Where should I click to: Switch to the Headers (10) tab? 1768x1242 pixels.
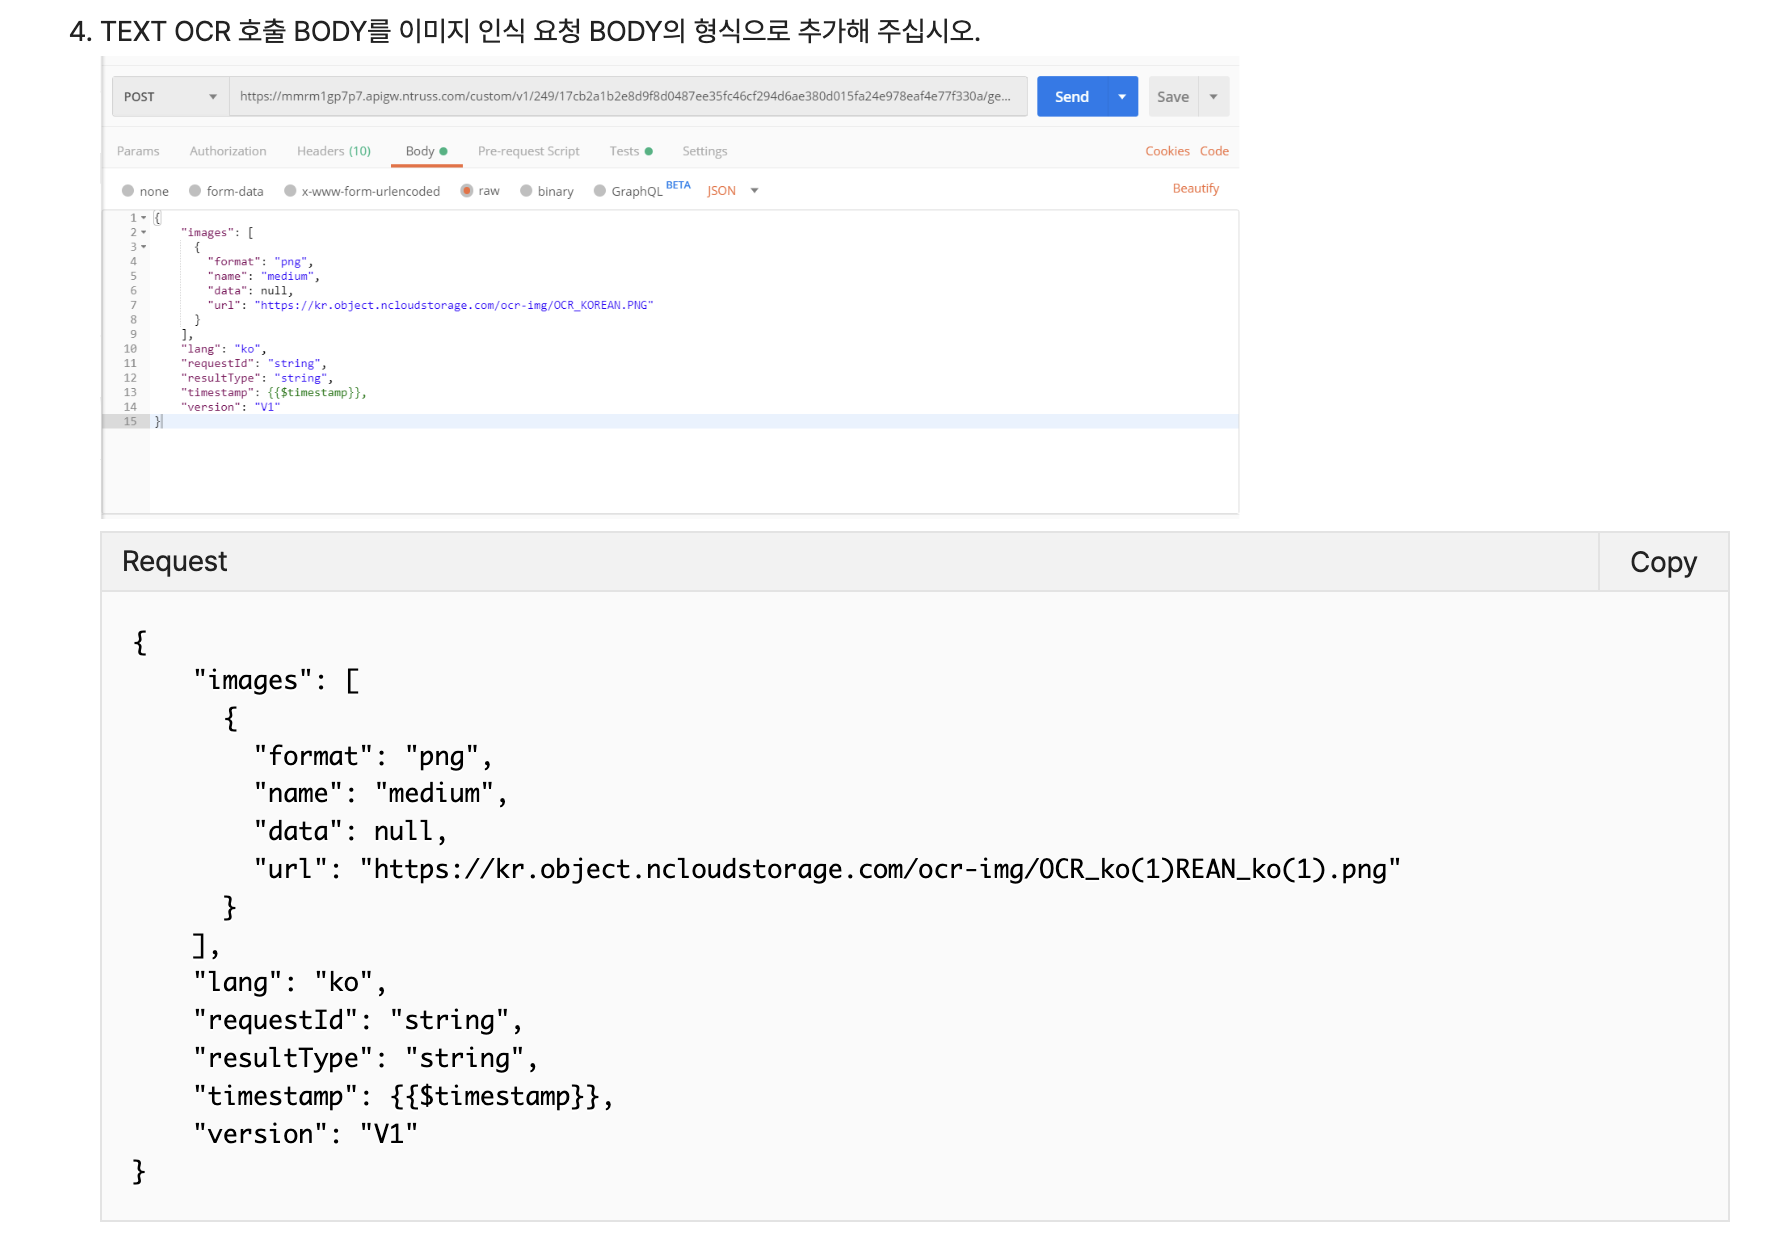point(333,151)
